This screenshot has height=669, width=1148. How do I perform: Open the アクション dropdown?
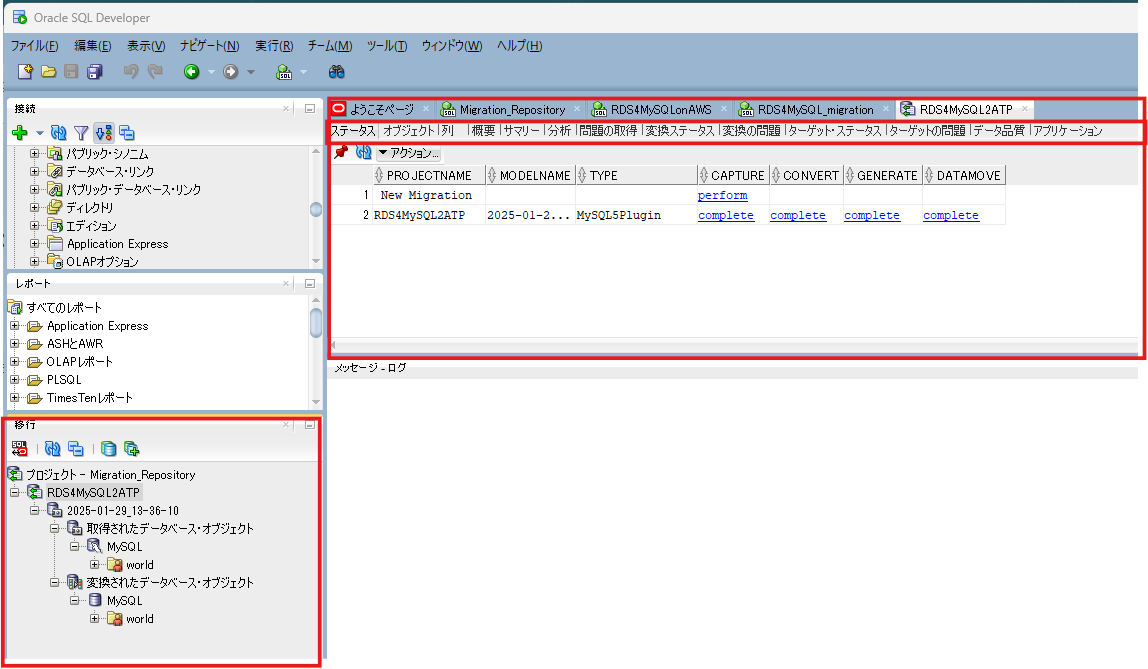tap(409, 152)
